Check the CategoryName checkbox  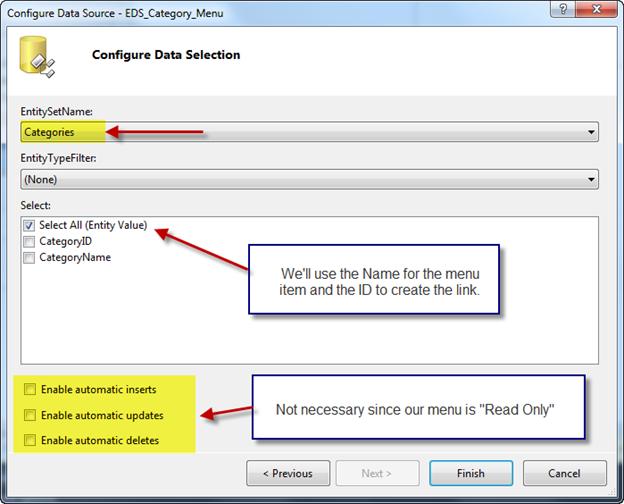pyautogui.click(x=29, y=257)
